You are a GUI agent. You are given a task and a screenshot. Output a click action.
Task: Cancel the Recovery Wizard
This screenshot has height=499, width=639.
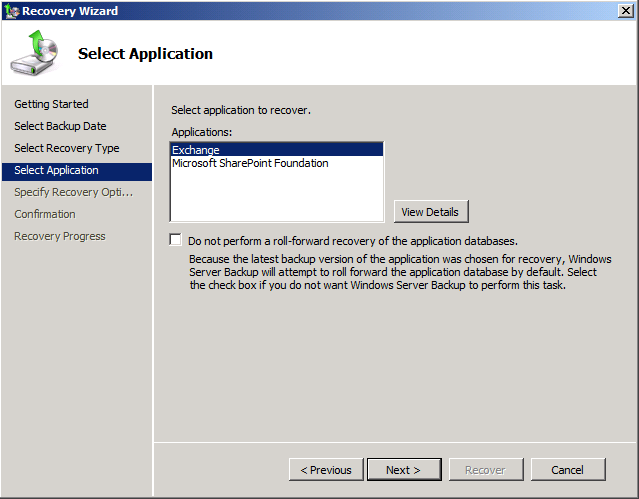coord(567,469)
